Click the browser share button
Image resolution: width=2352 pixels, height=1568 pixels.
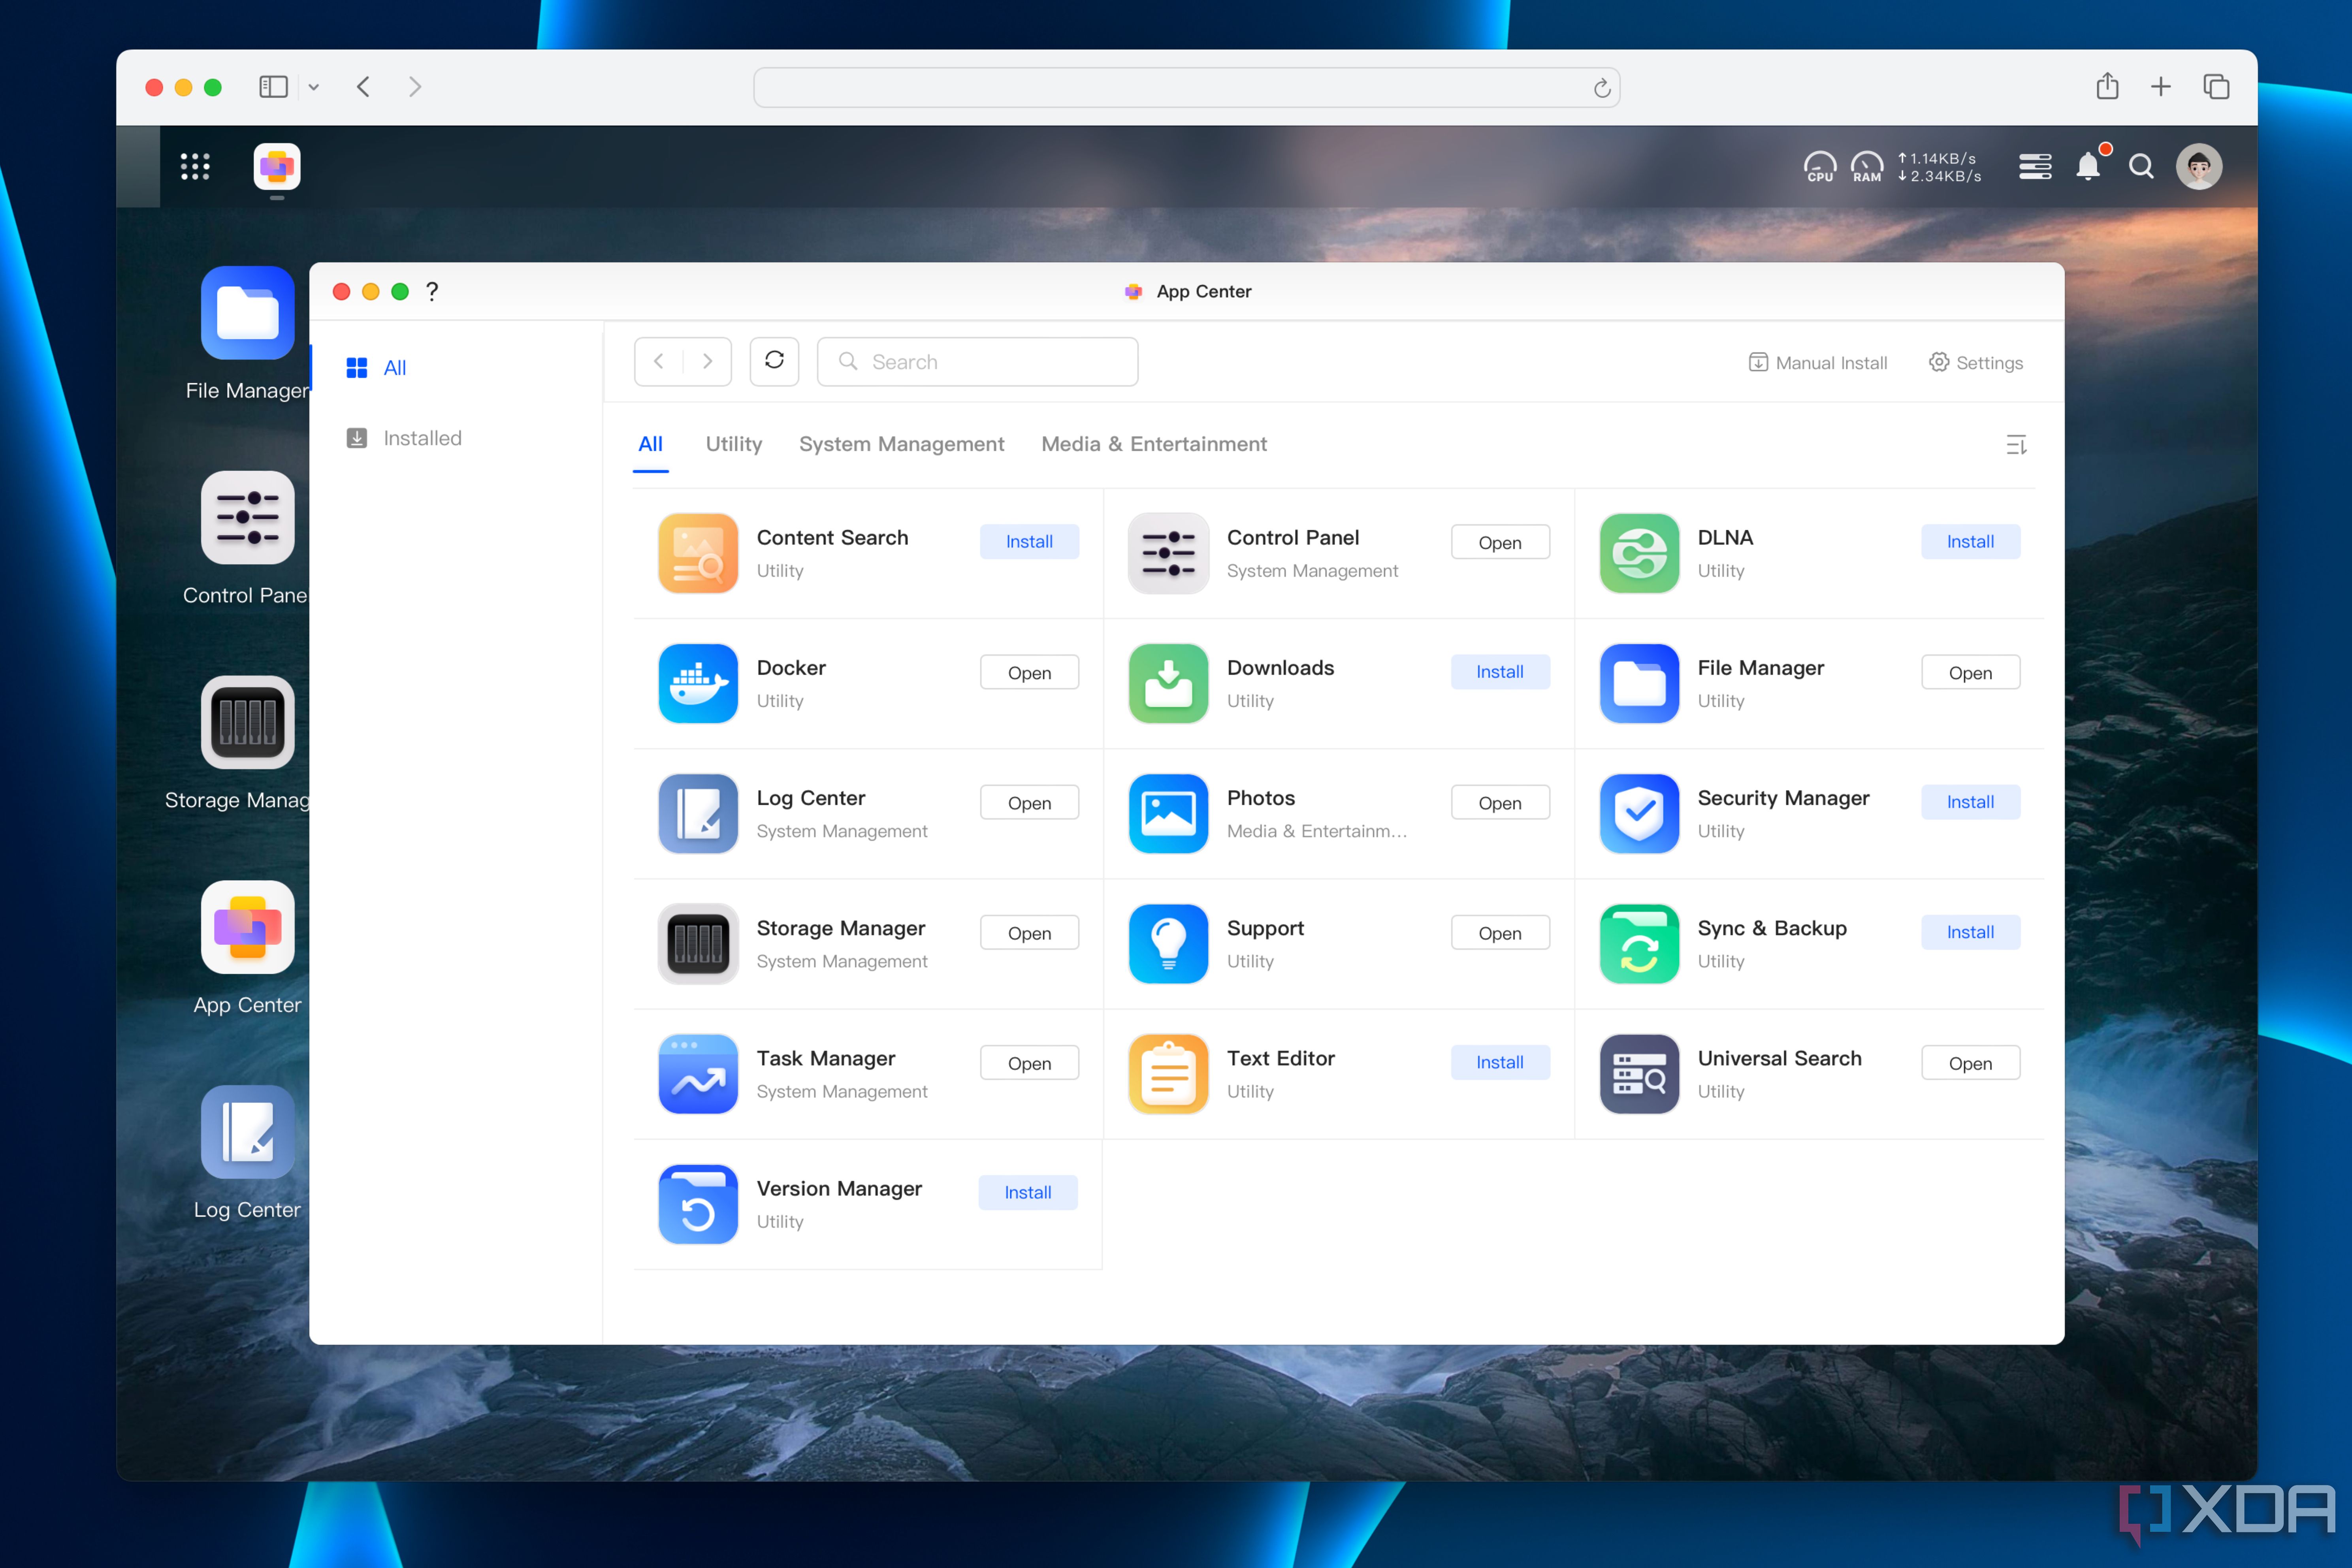[x=2107, y=86]
